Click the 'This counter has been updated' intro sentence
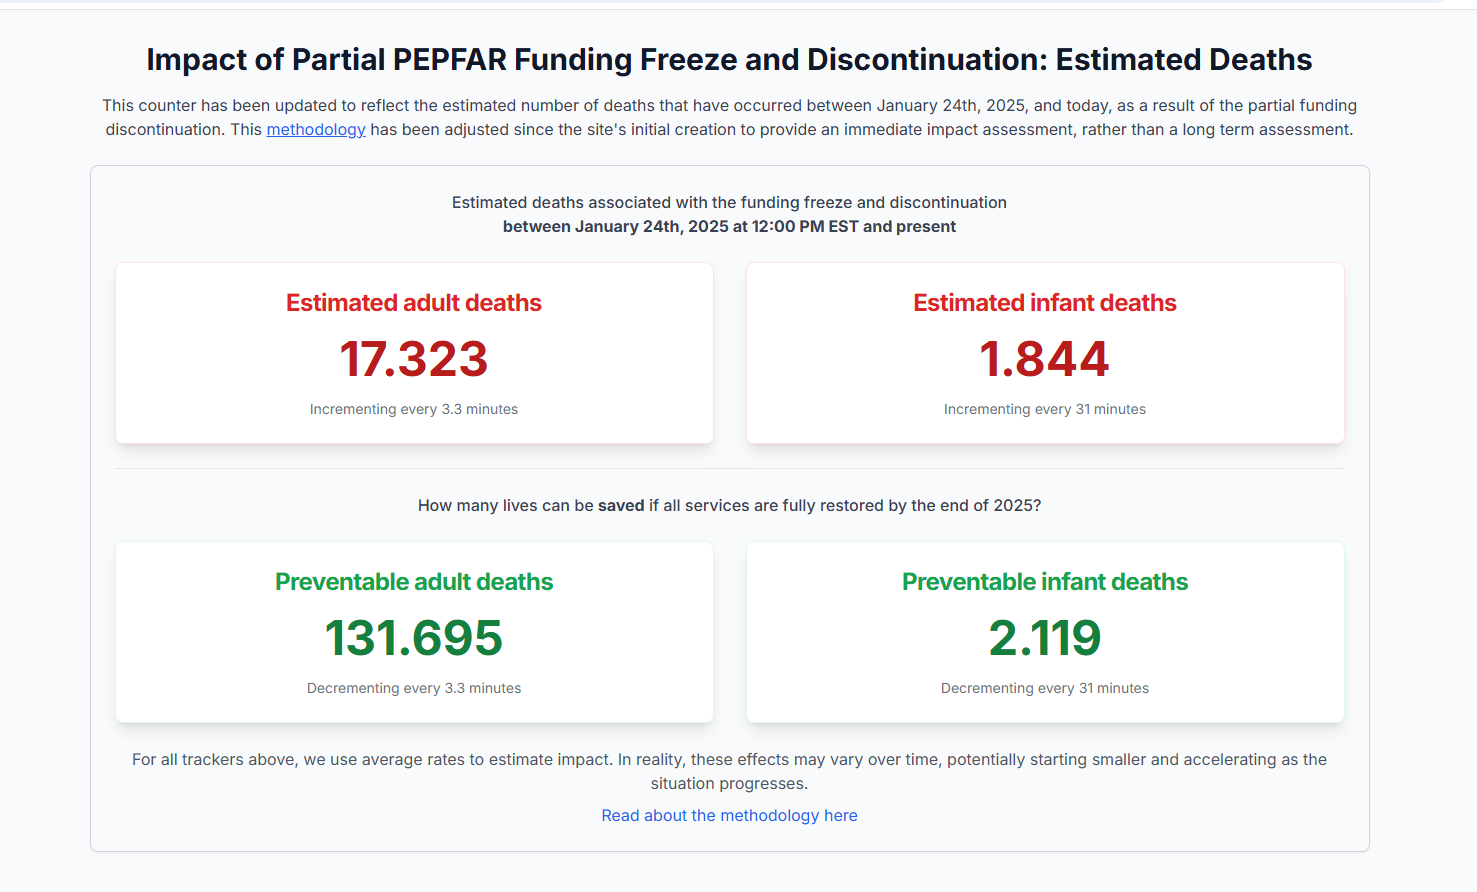 click(x=729, y=106)
